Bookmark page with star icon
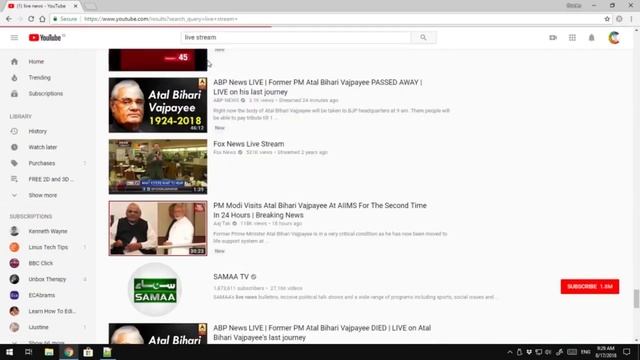The width and height of the screenshot is (640, 360). tap(607, 19)
